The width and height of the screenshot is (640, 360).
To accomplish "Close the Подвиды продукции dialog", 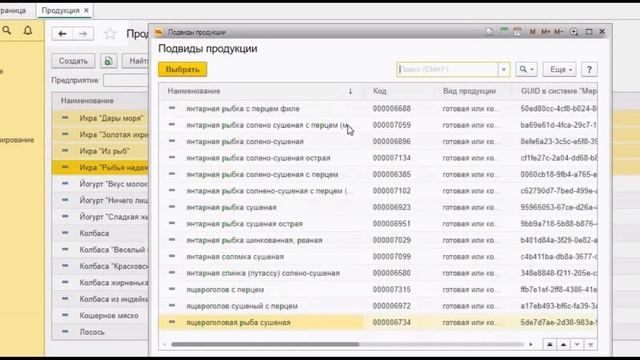I will [602, 32].
